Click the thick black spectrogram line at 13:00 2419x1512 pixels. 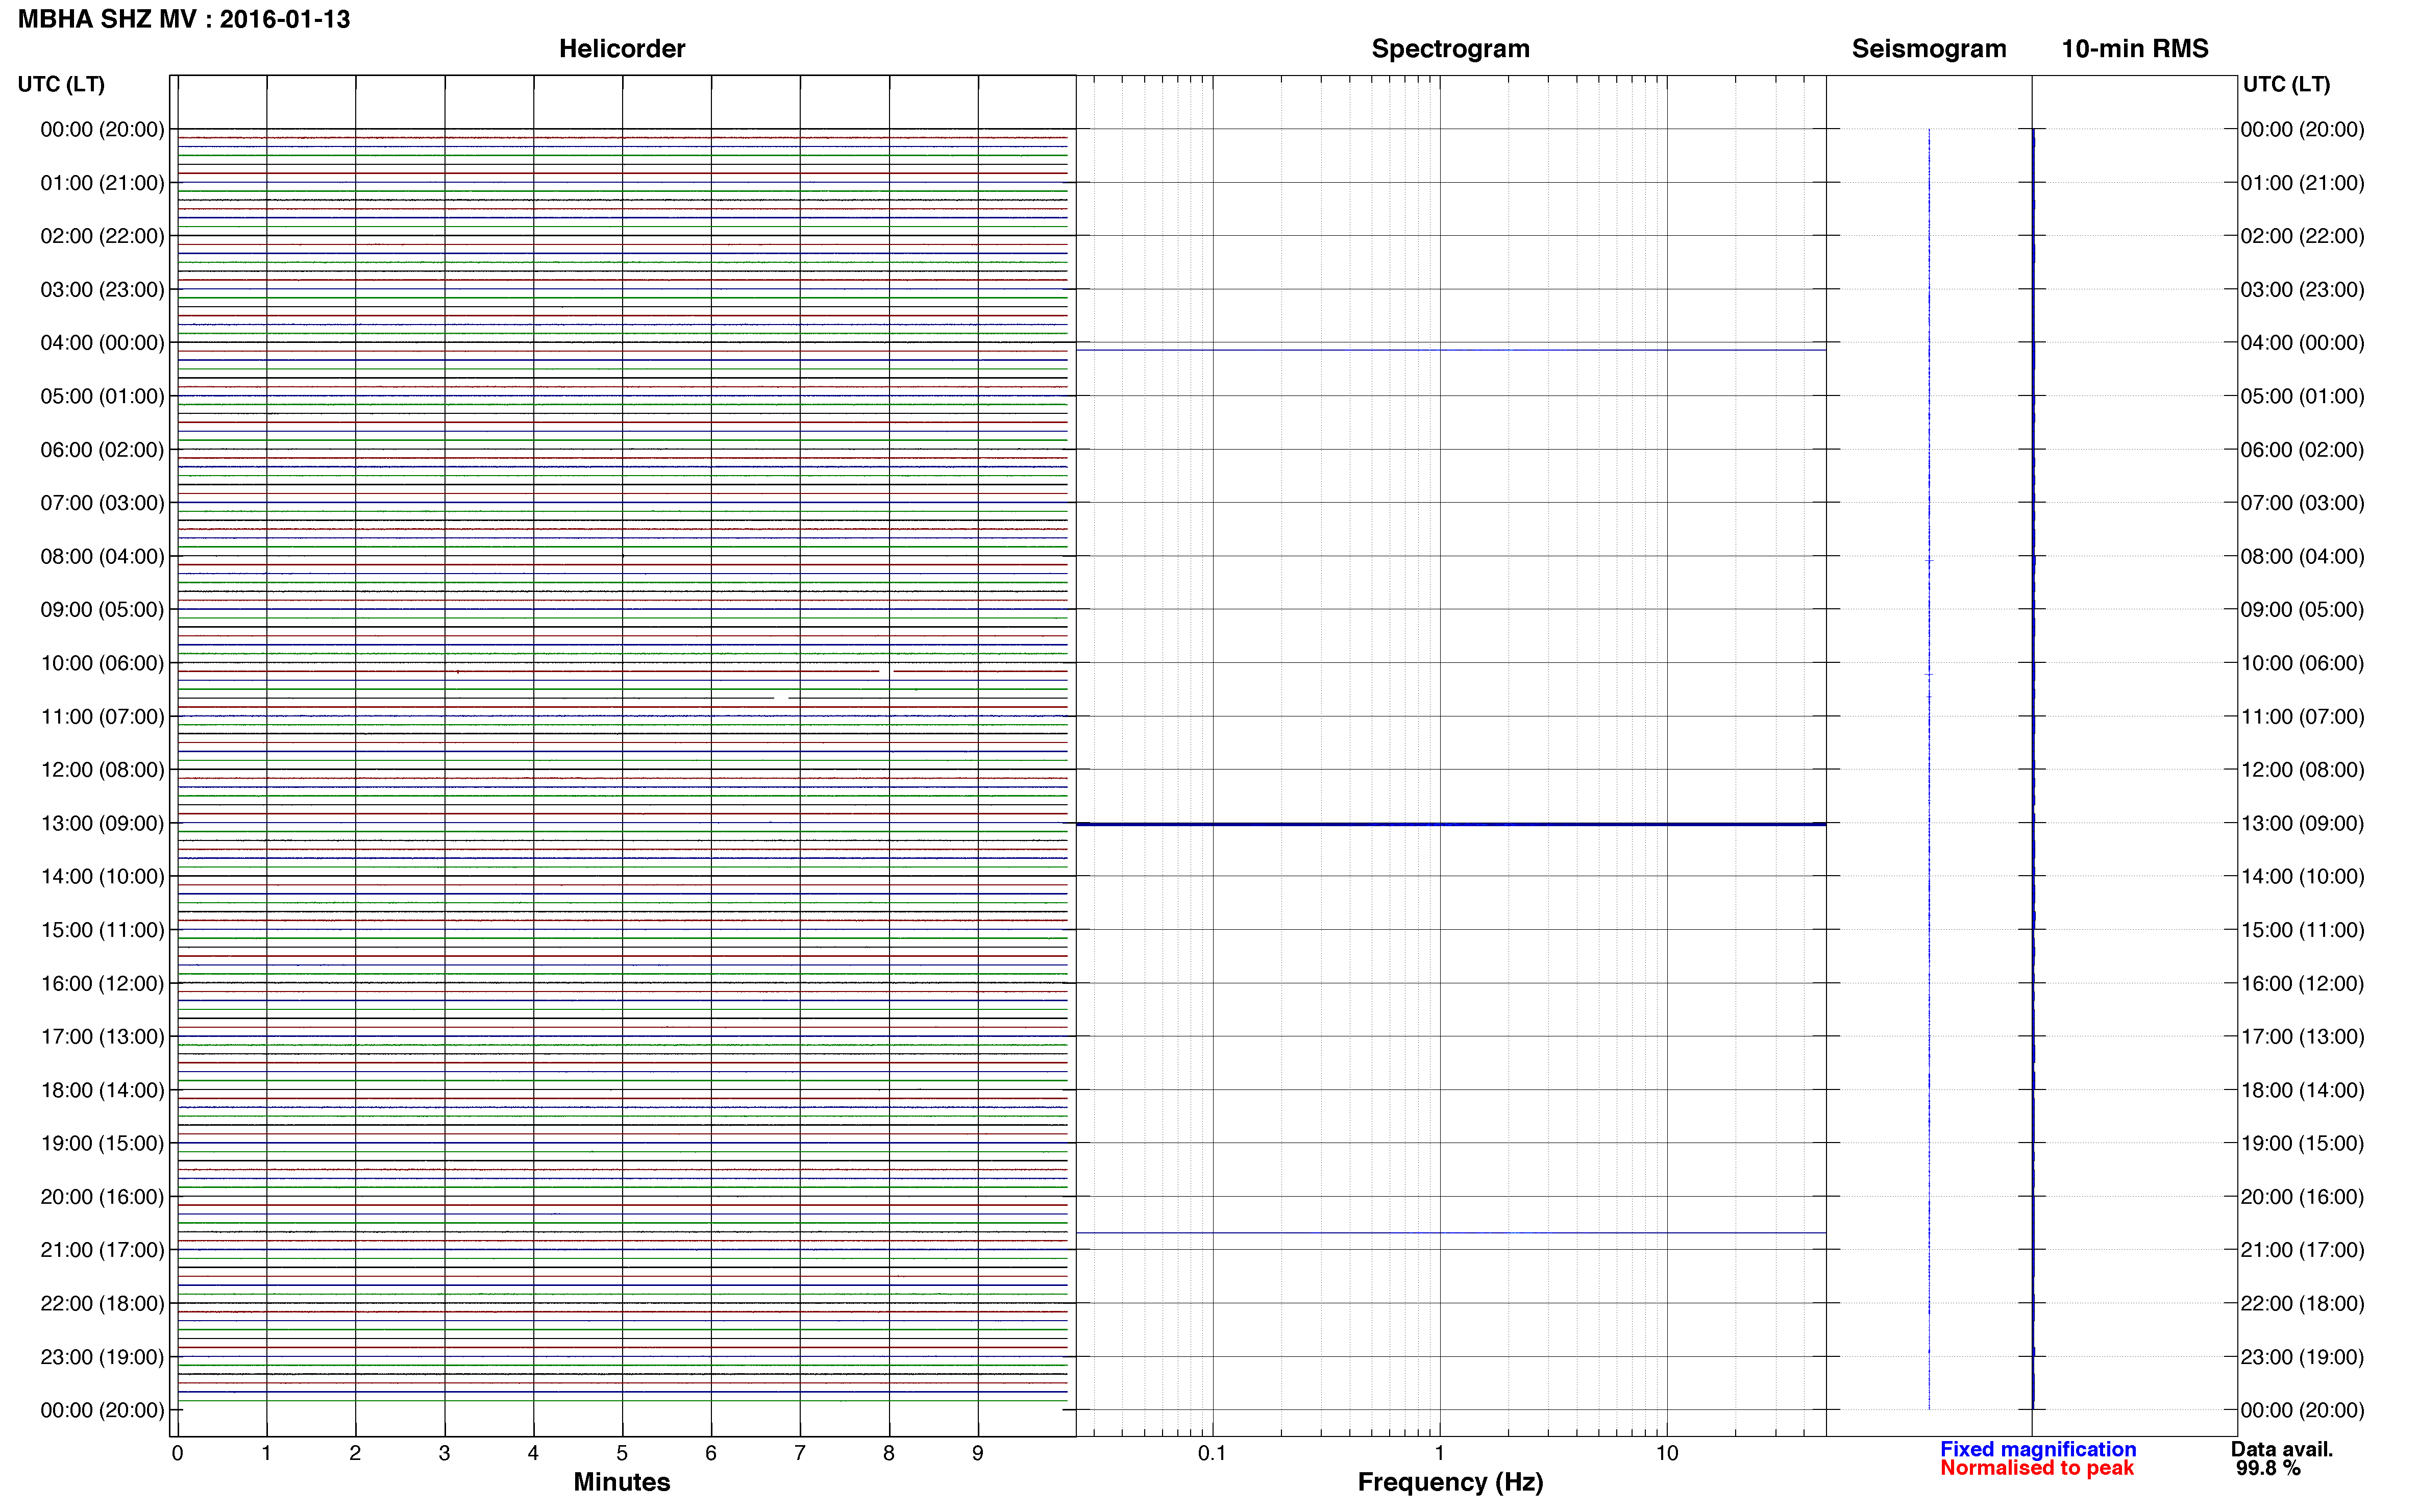point(1451,824)
